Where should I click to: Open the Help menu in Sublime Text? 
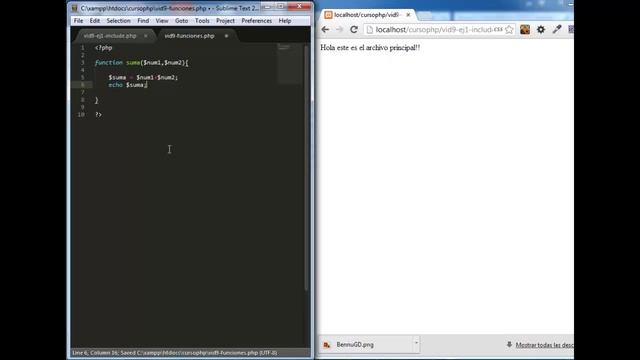(x=284, y=21)
